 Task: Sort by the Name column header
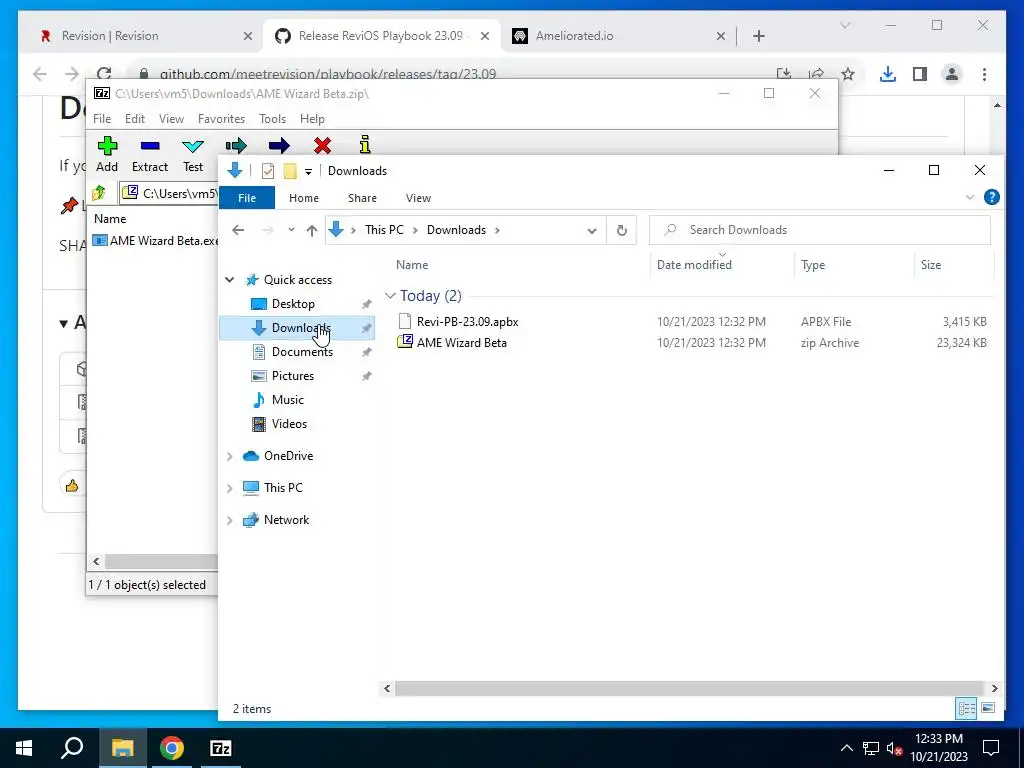(411, 264)
